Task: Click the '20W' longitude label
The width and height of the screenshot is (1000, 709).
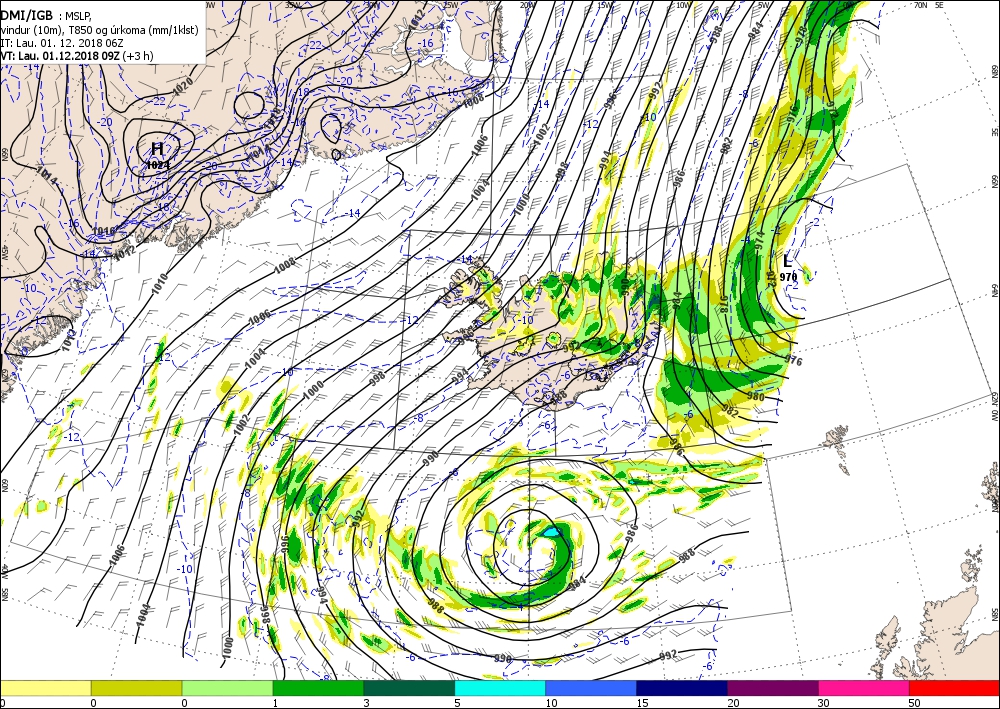Action: tap(527, 4)
